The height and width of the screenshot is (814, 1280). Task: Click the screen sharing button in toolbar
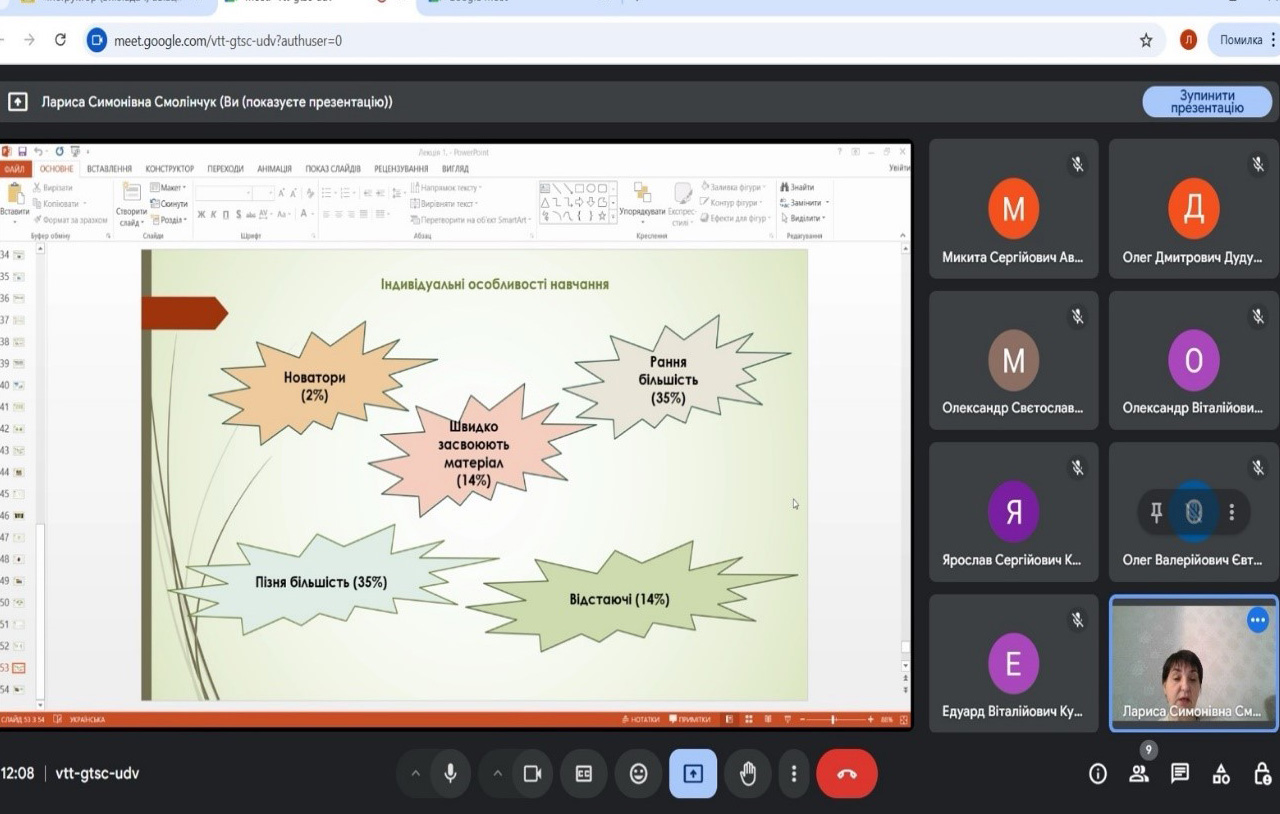(x=693, y=773)
